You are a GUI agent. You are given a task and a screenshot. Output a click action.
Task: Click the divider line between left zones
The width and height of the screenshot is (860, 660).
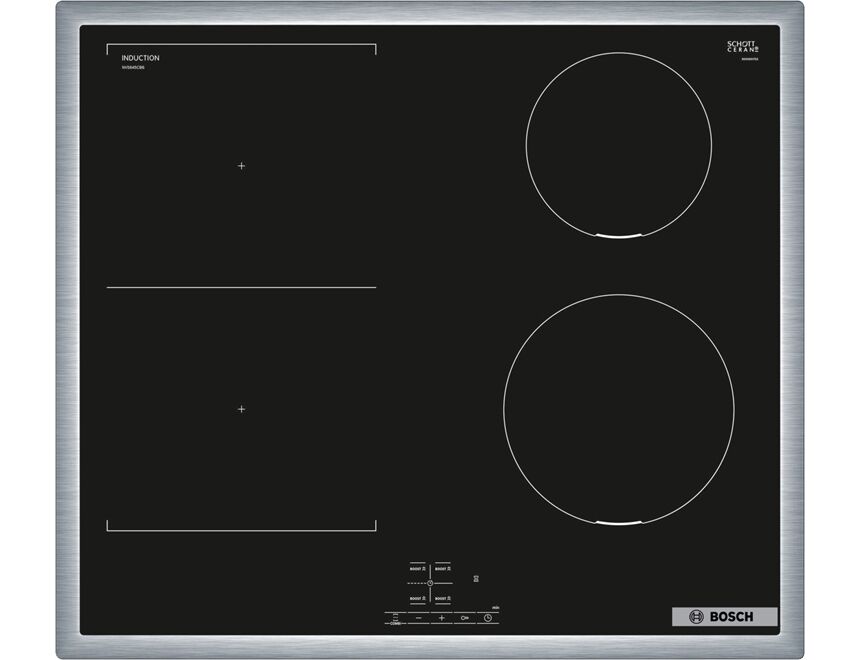(241, 287)
